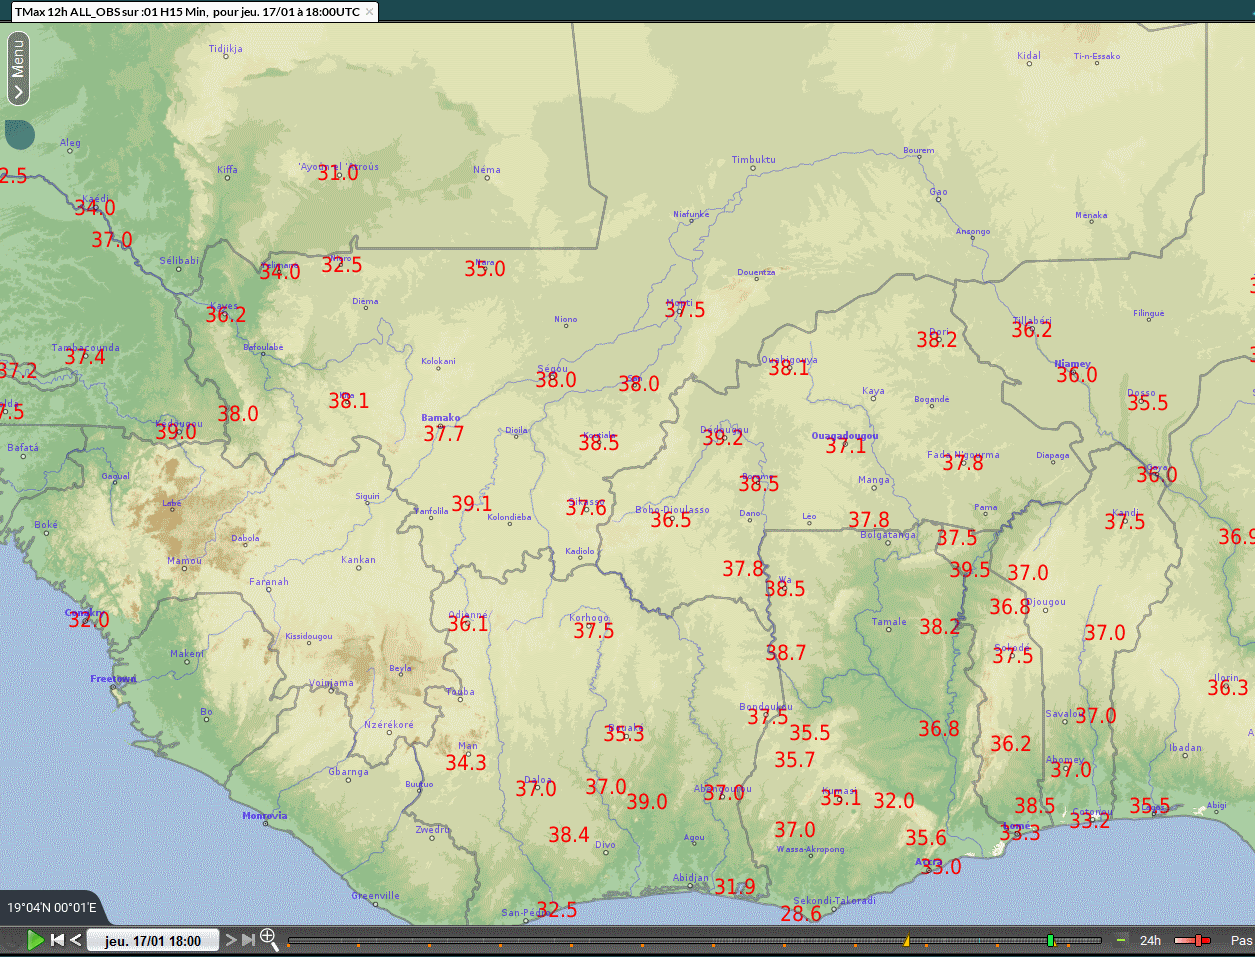Click the date field jeu. 17/01 18:00
Image resolution: width=1255 pixels, height=957 pixels.
[153, 940]
